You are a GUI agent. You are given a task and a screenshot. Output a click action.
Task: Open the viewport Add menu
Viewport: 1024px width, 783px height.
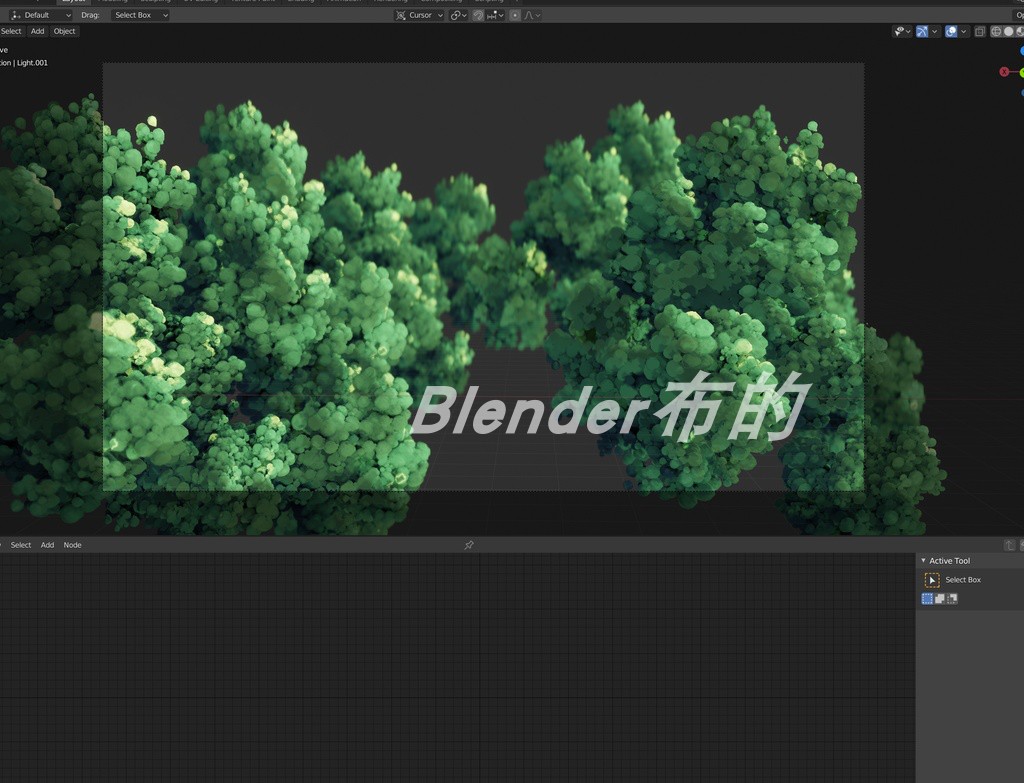(x=38, y=31)
